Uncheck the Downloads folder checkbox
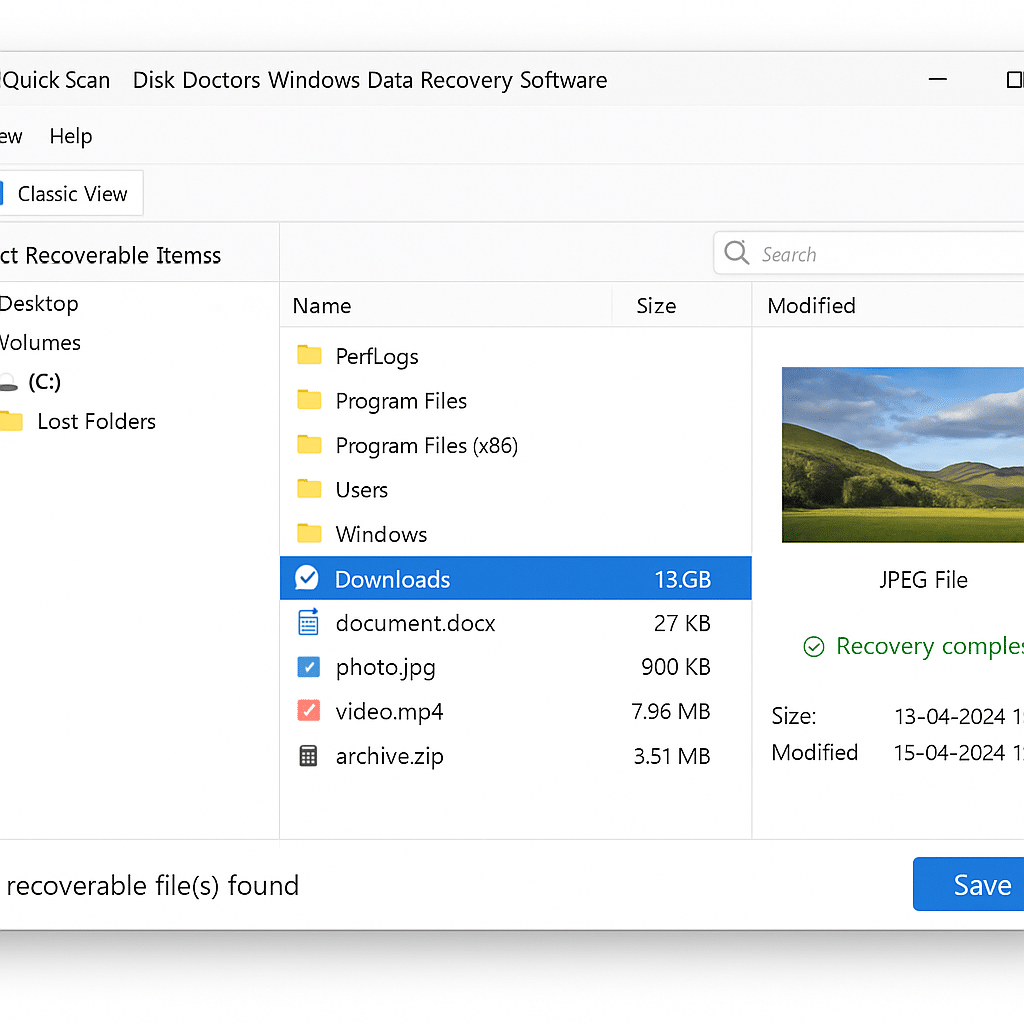This screenshot has height=1024, width=1024. pos(306,578)
